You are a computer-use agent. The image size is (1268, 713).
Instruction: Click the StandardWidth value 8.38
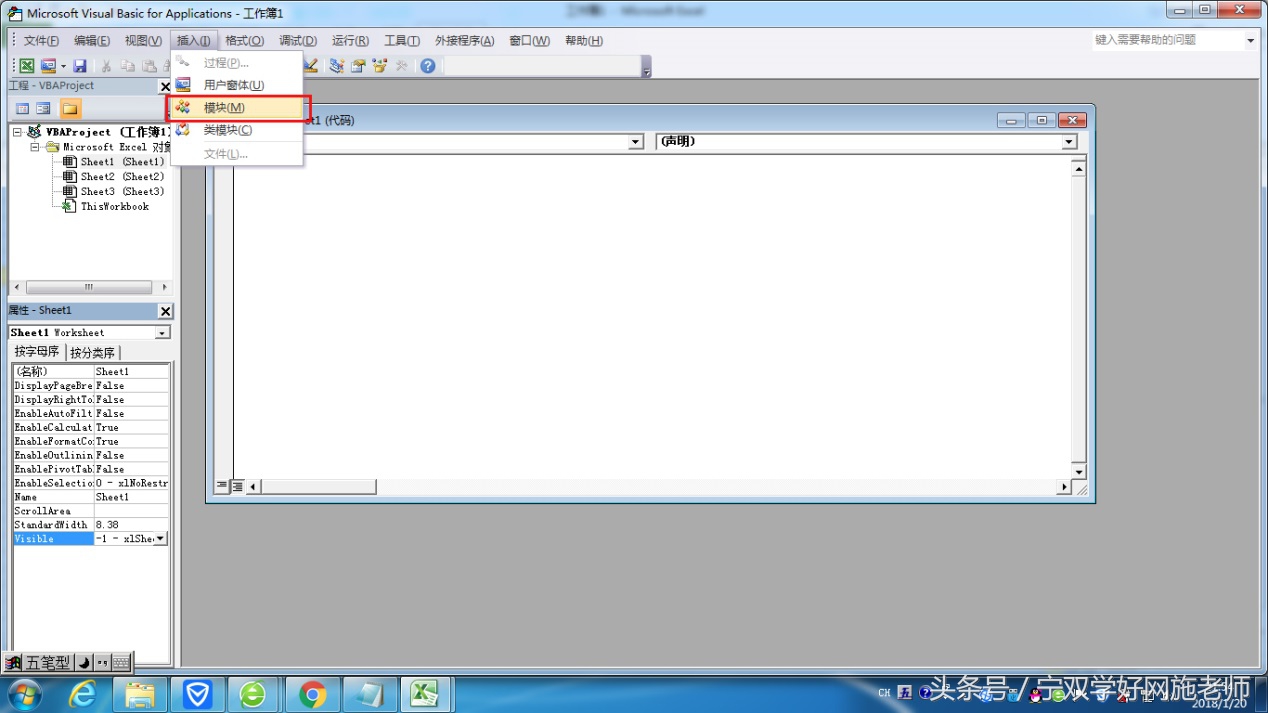[131, 524]
